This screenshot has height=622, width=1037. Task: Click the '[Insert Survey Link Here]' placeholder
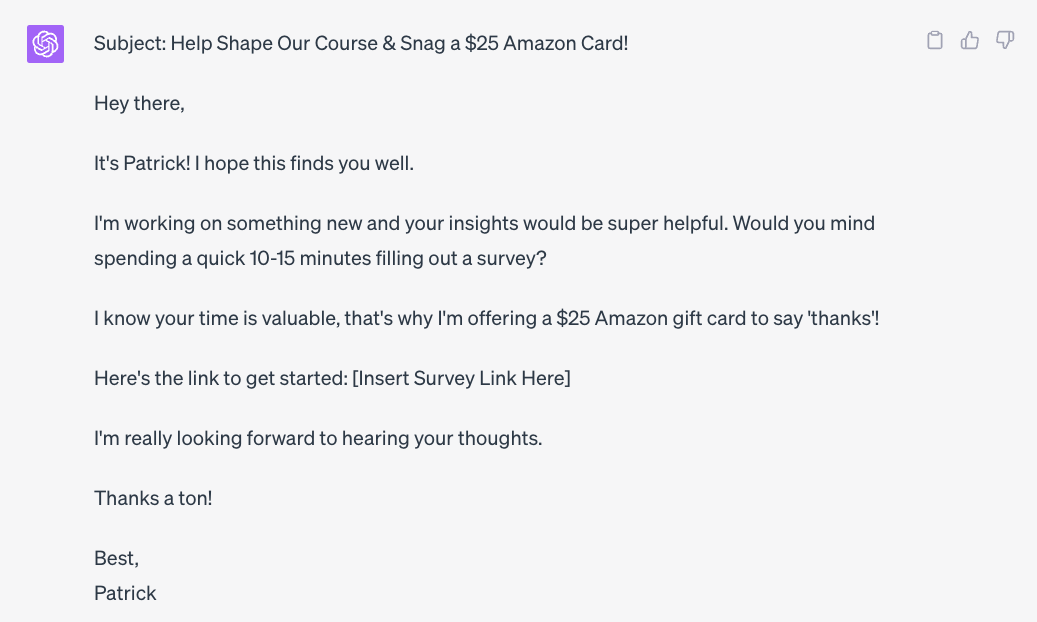462,378
